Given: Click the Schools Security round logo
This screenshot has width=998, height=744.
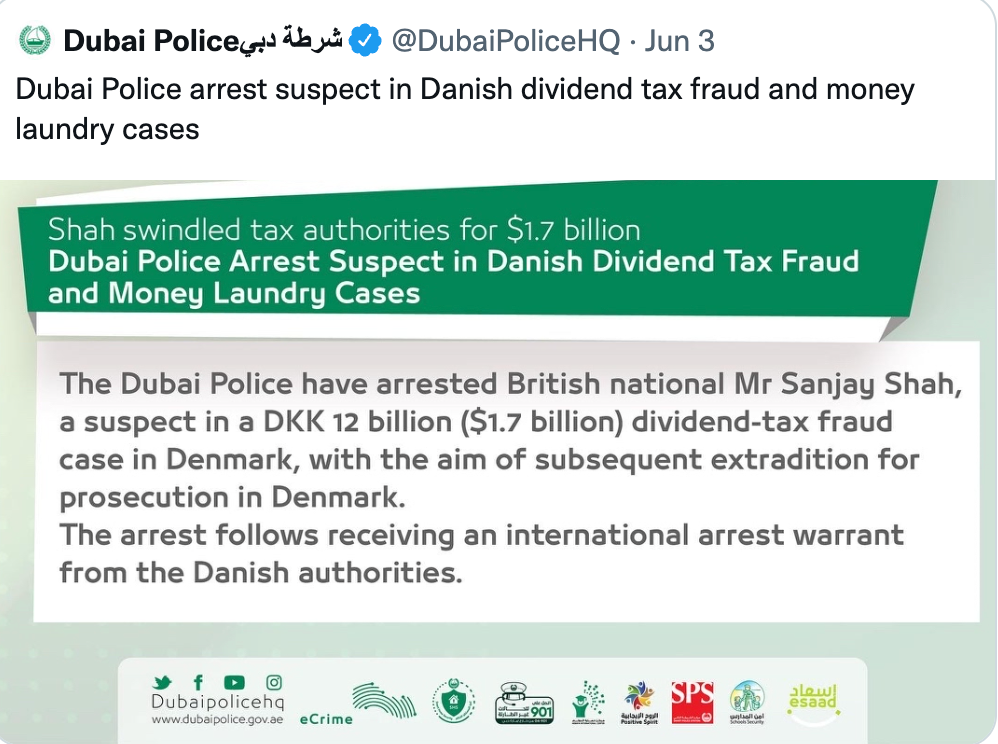Looking at the screenshot, I should pyautogui.click(x=747, y=702).
